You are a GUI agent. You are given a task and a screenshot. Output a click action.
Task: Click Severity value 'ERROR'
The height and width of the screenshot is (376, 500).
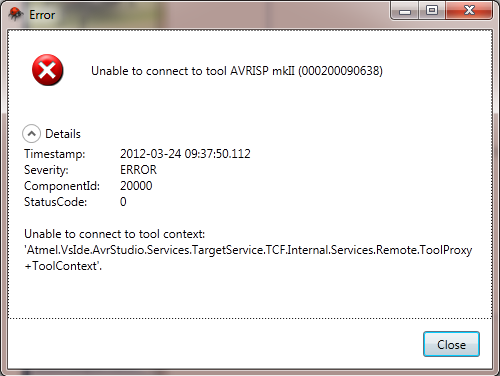[x=138, y=170]
